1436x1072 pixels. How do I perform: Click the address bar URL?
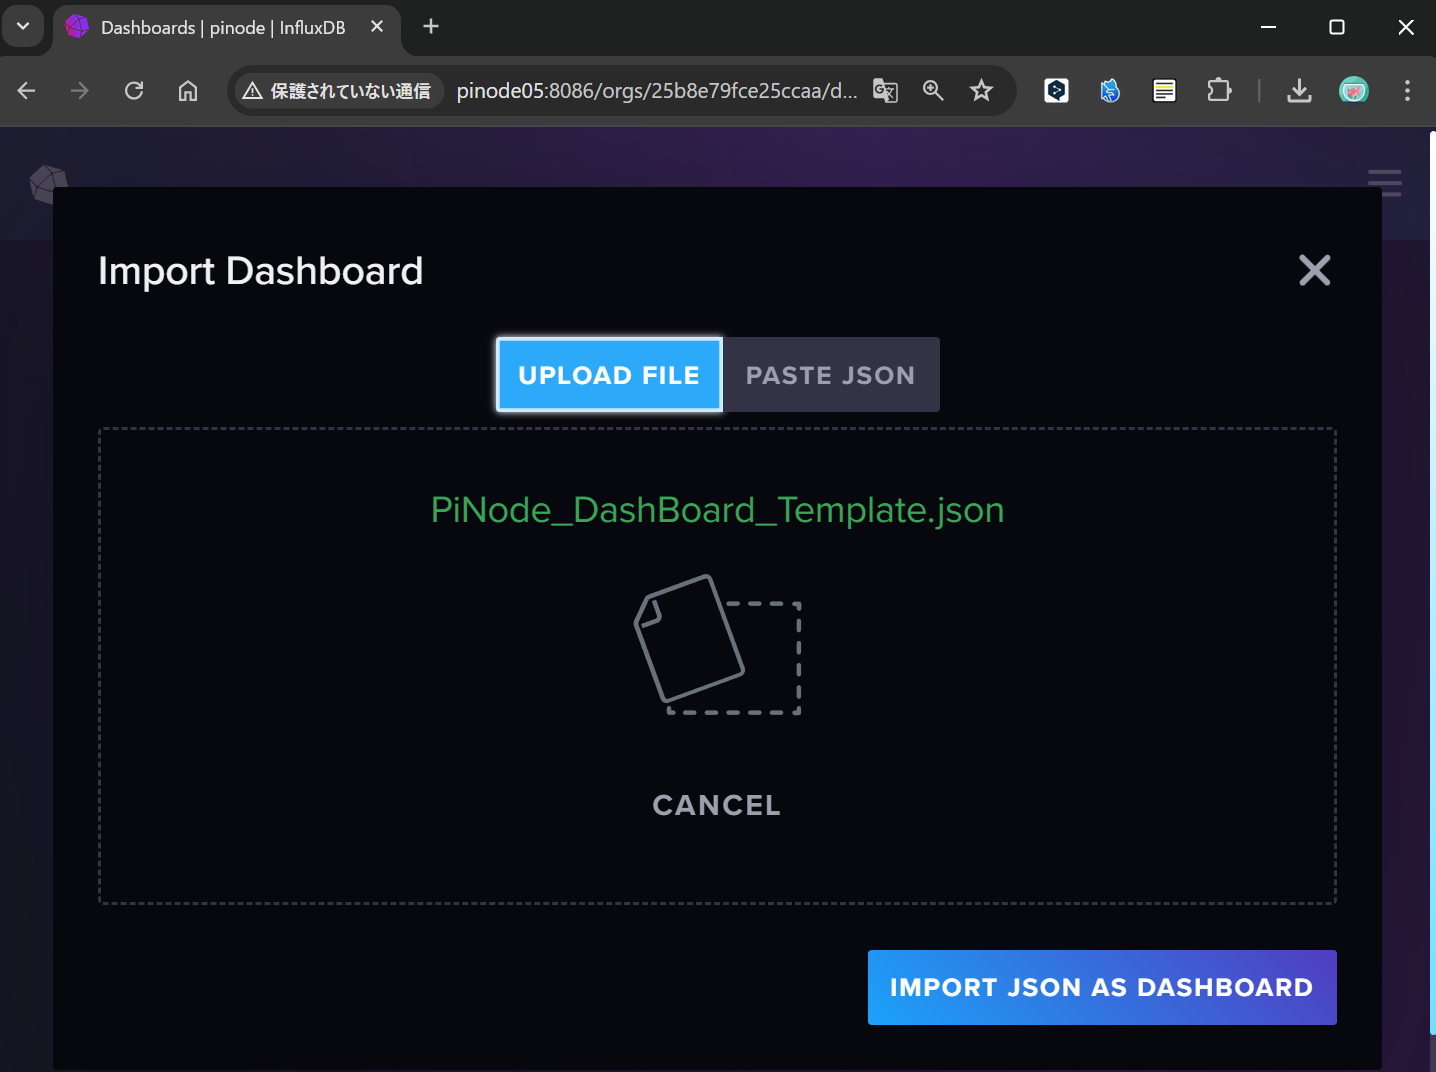coord(657,91)
